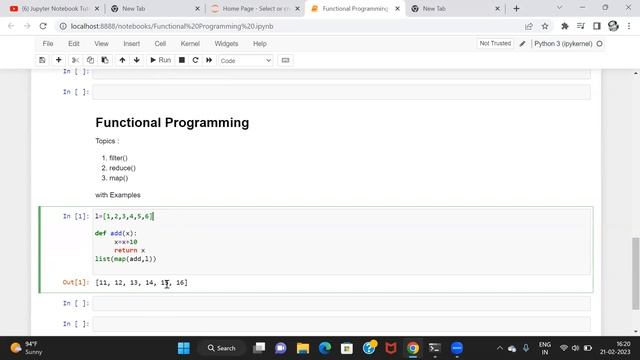Switch to the last New Tab

pos(455,9)
